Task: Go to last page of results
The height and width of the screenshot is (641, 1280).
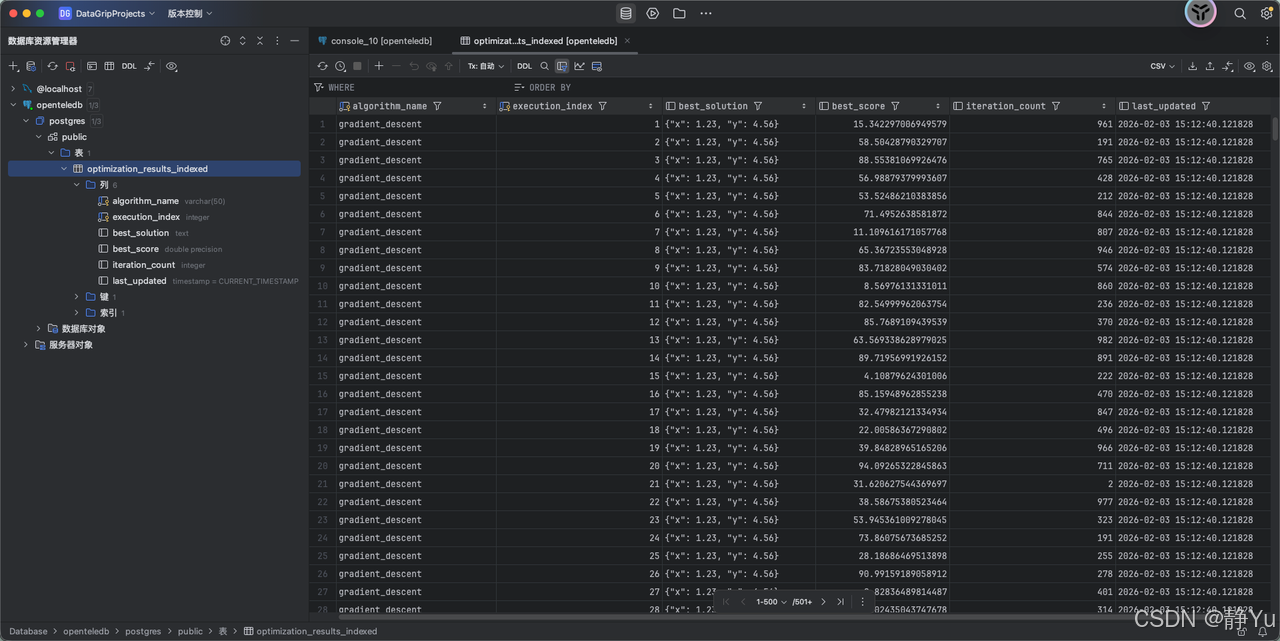Action: click(840, 602)
